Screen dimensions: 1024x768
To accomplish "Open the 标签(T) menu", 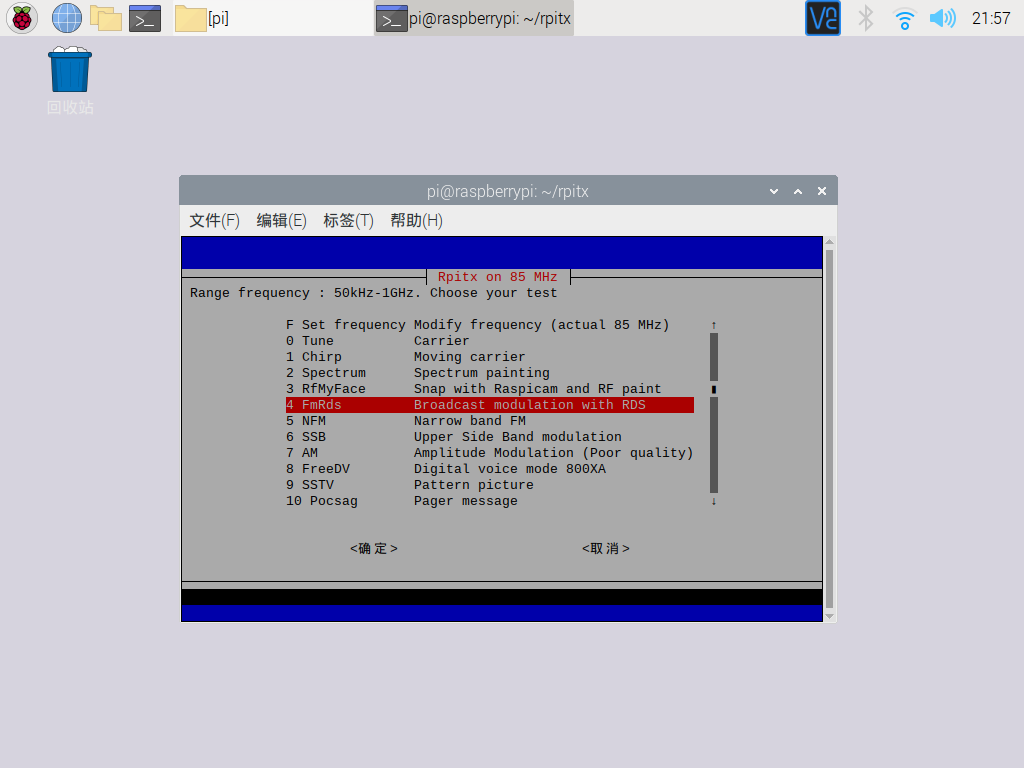I will click(x=348, y=221).
